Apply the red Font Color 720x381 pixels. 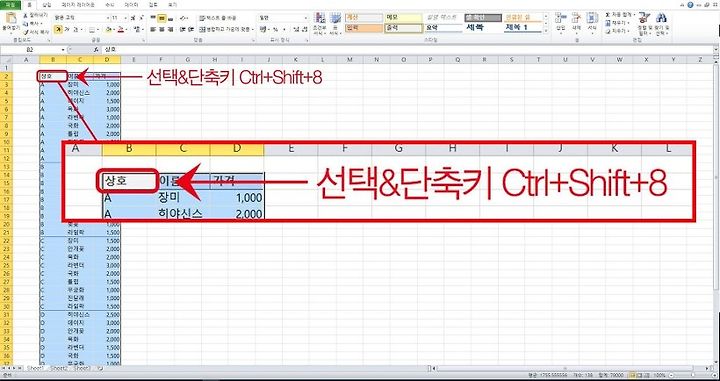(x=120, y=29)
